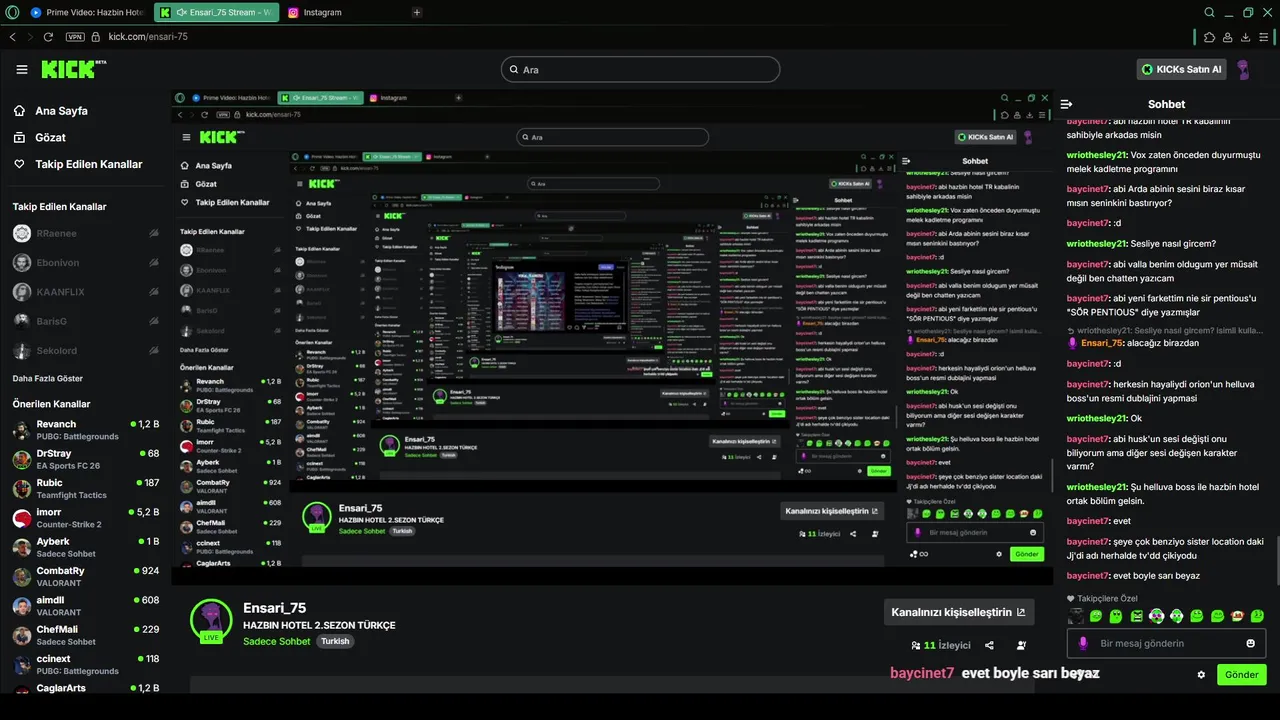Click Kanalınızı kişiselleştirin button
This screenshot has width=1280, height=720.
pos(959,612)
